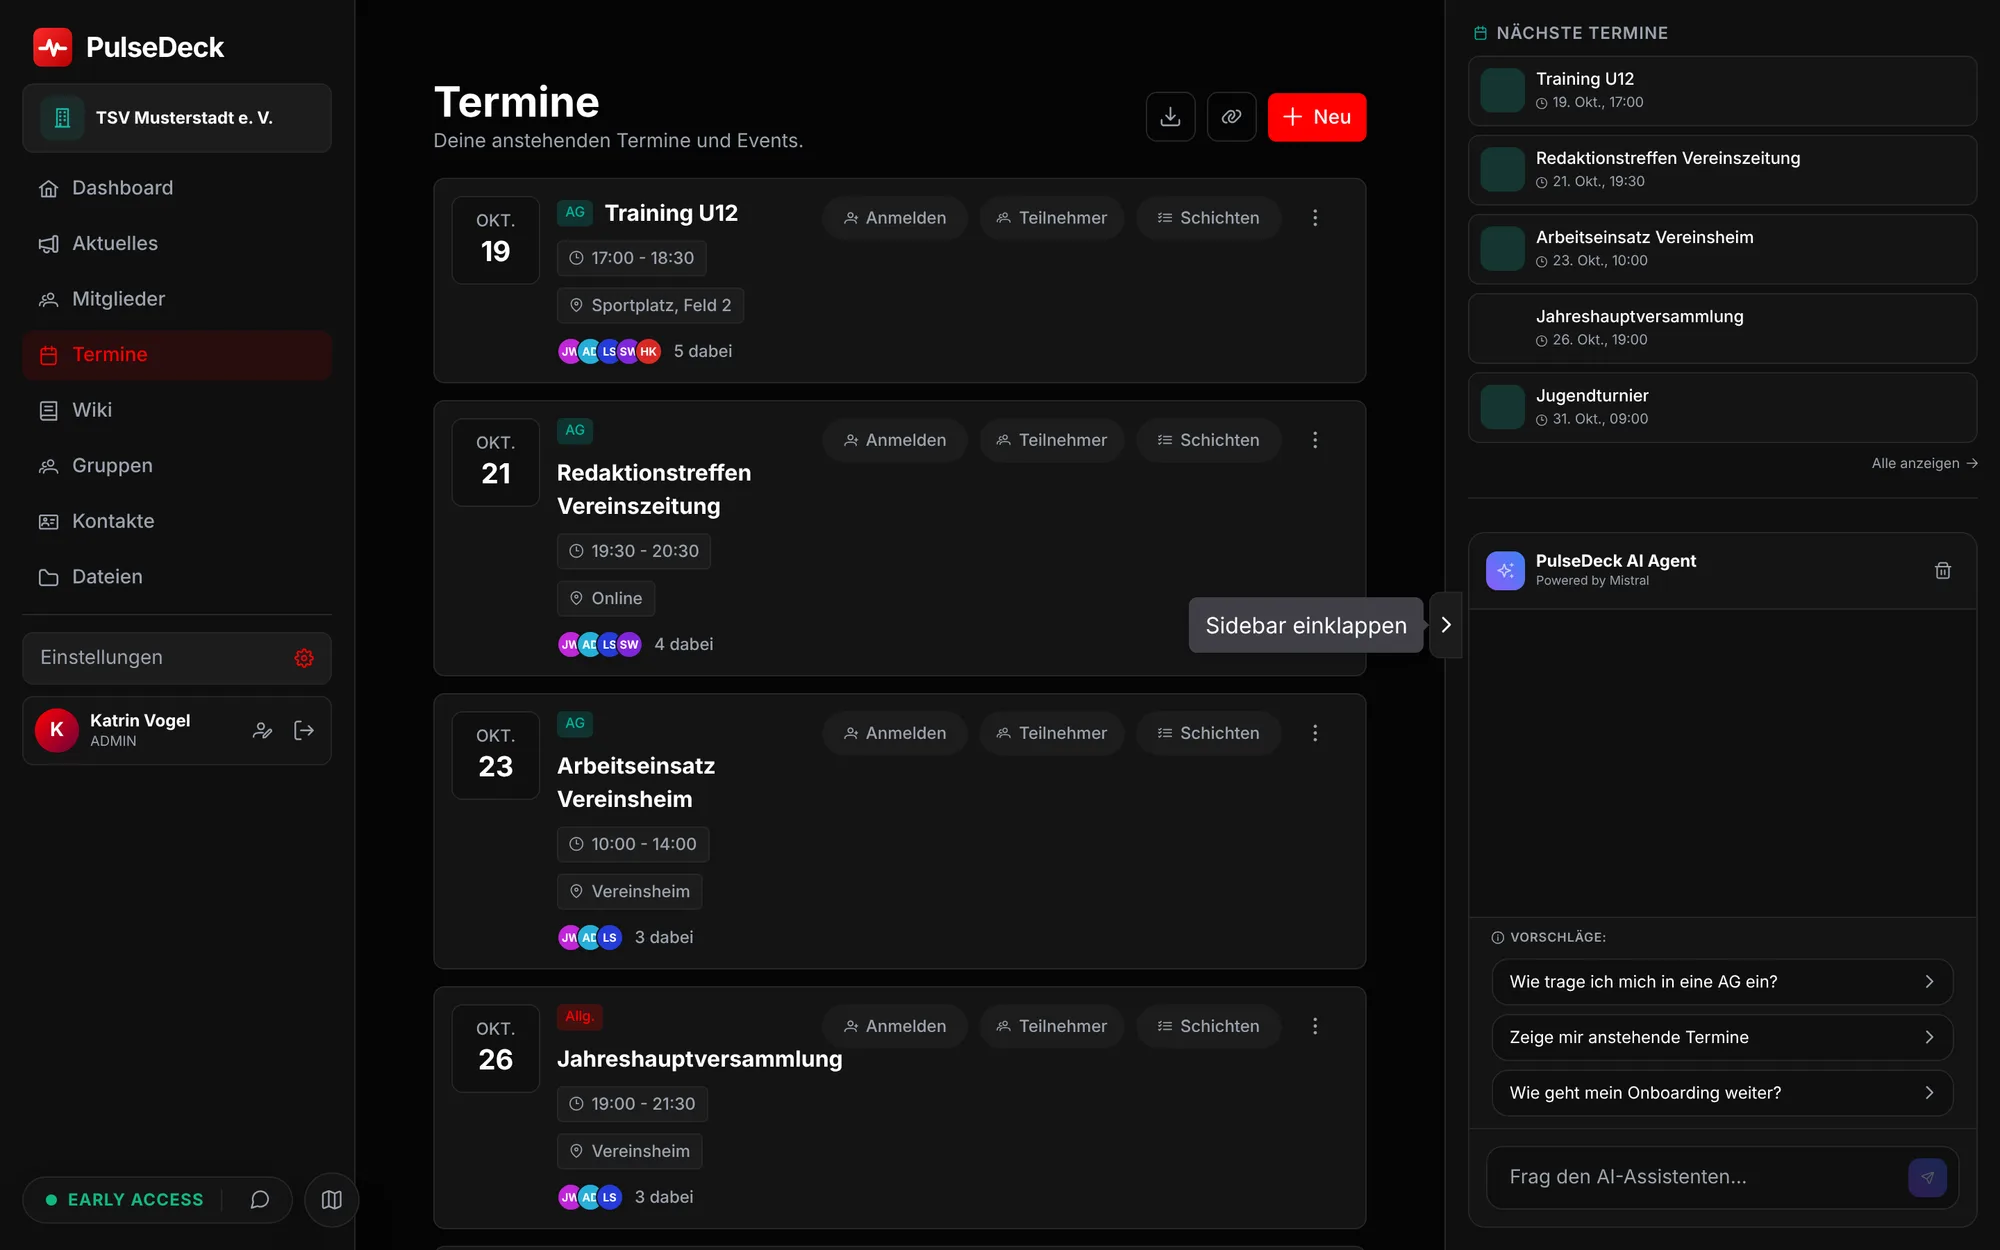Select suggestion 'Wie geht mein Onboarding weiter?'
Image resolution: width=2000 pixels, height=1250 pixels.
pos(1722,1093)
